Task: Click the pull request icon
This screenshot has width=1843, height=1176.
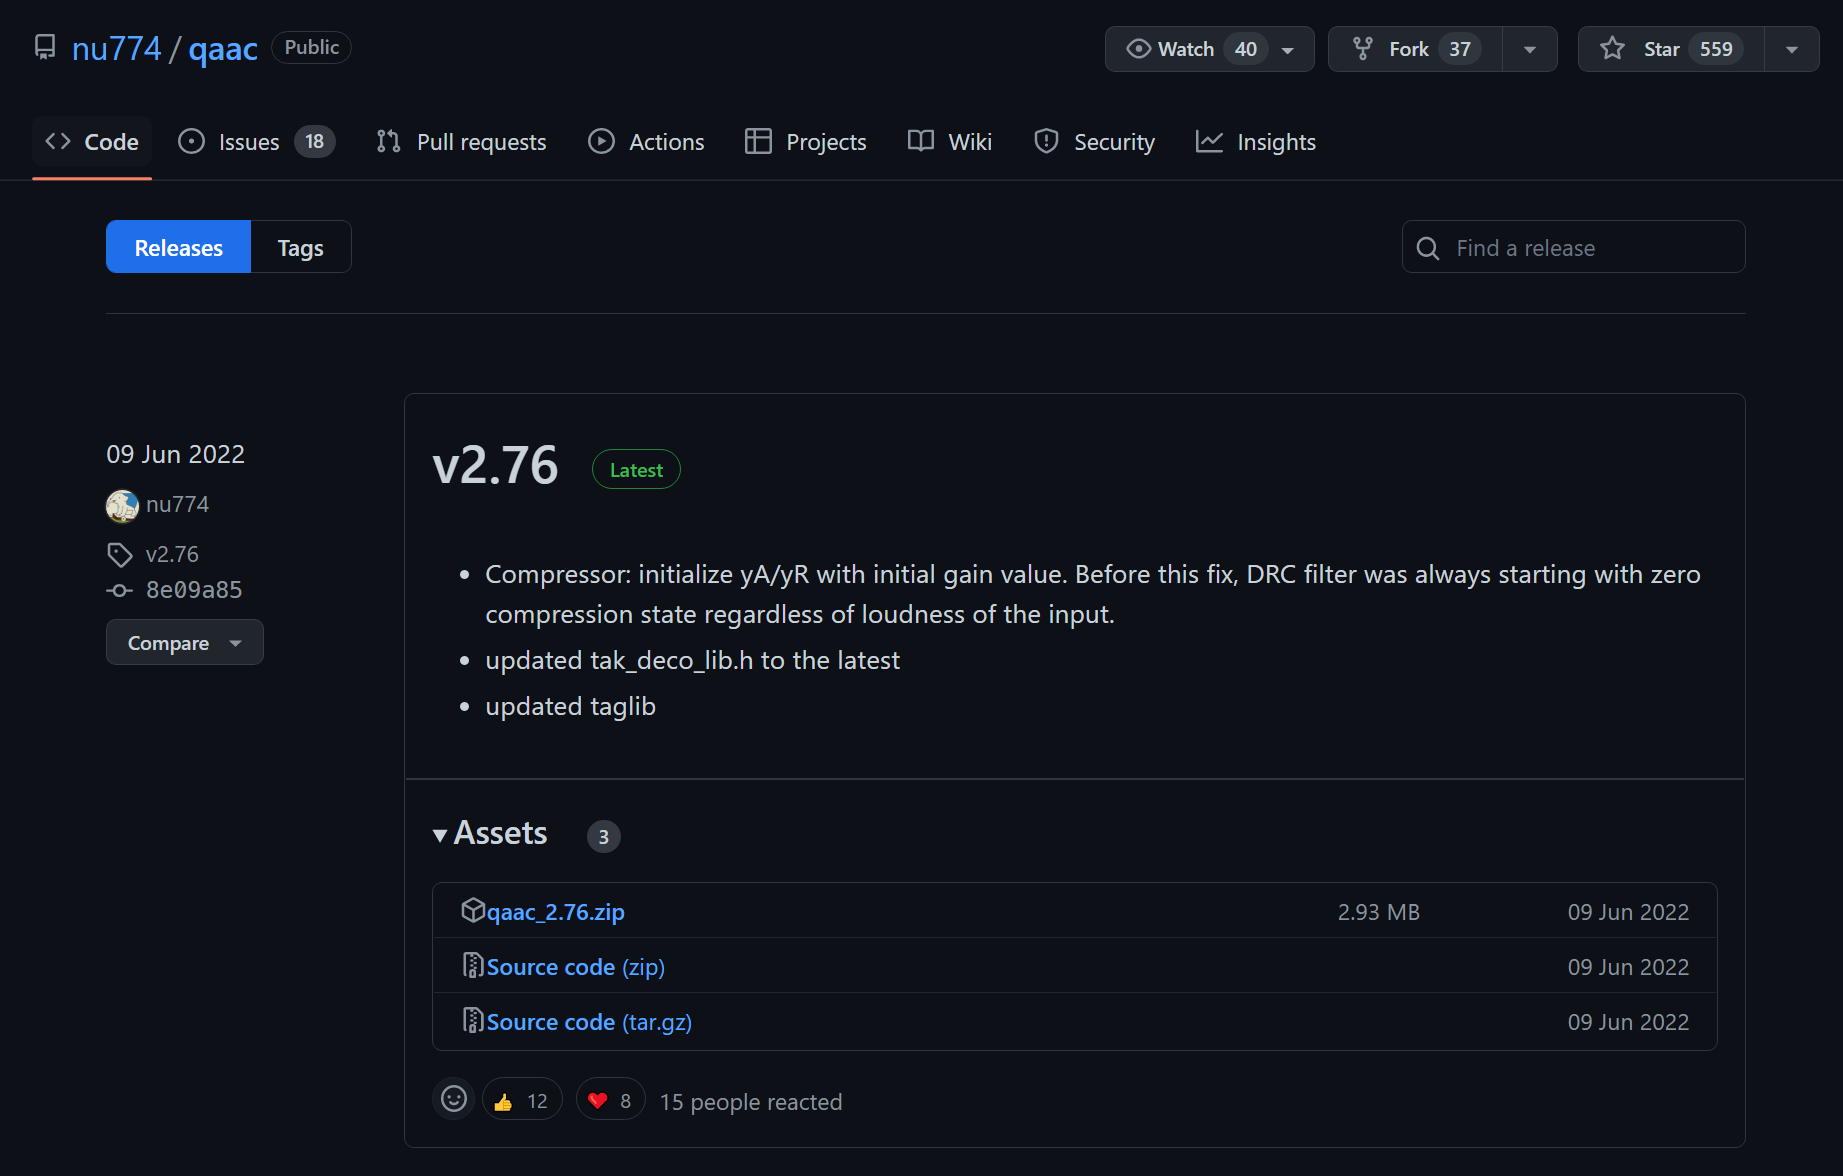Action: pos(388,142)
